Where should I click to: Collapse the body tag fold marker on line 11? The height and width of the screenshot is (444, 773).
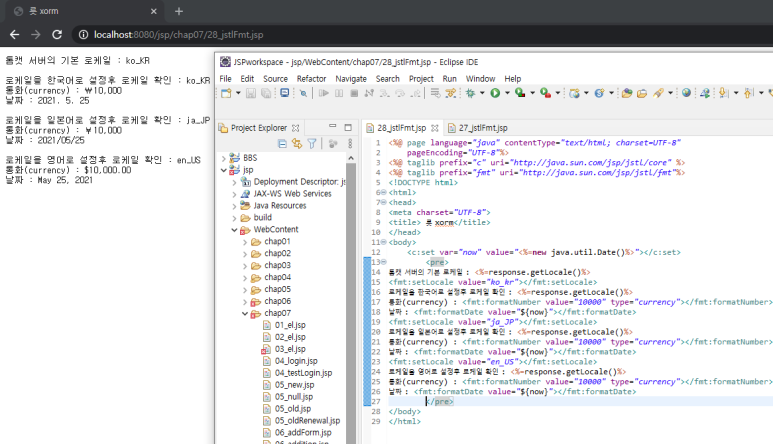385,241
